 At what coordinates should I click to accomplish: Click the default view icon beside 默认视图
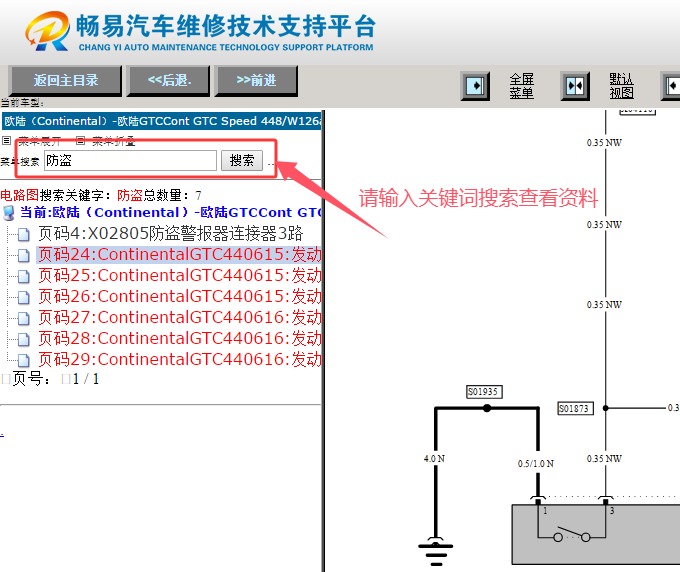[575, 86]
